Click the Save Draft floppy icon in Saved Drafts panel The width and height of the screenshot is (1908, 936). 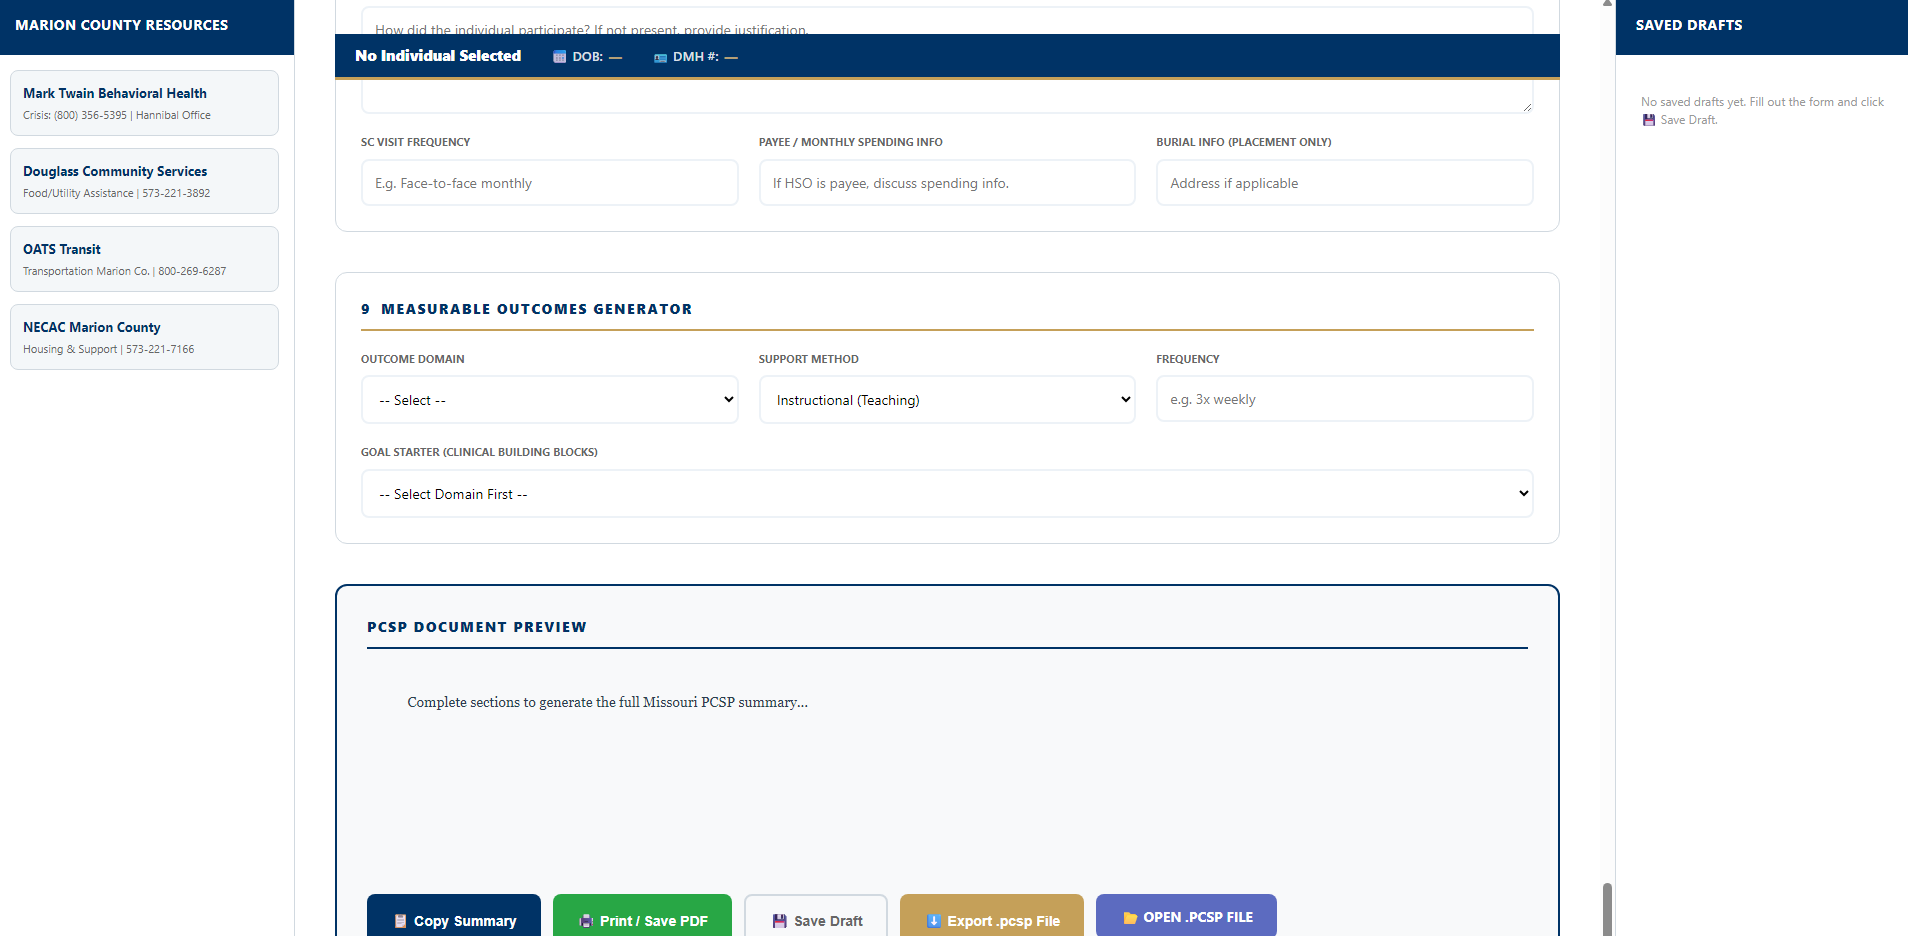[1648, 120]
